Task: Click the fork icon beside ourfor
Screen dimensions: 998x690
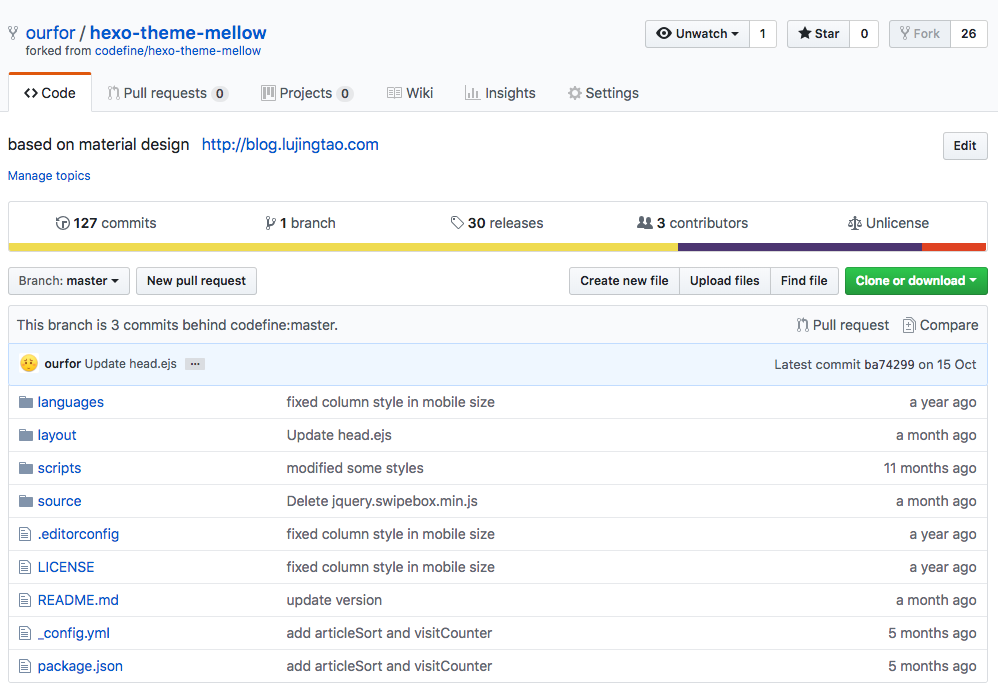Action: tap(13, 33)
